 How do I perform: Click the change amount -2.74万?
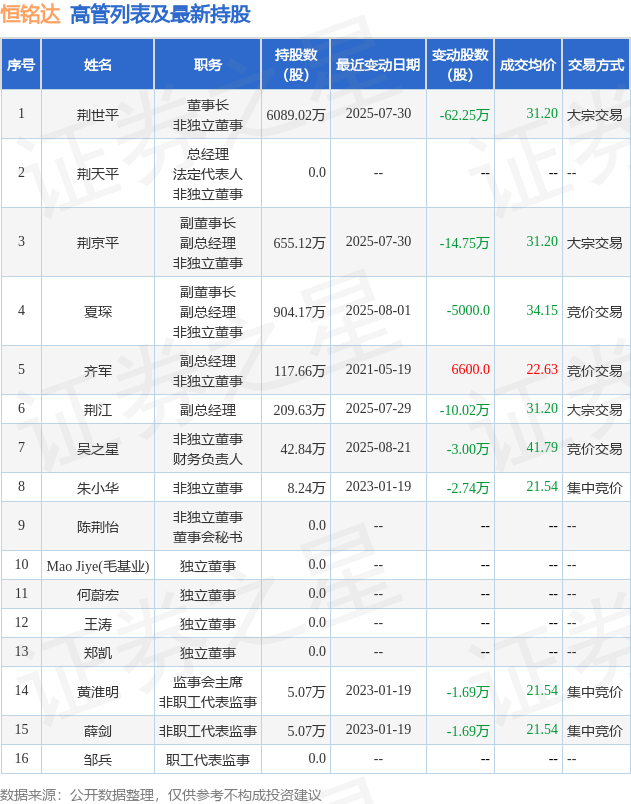pyautogui.click(x=468, y=488)
